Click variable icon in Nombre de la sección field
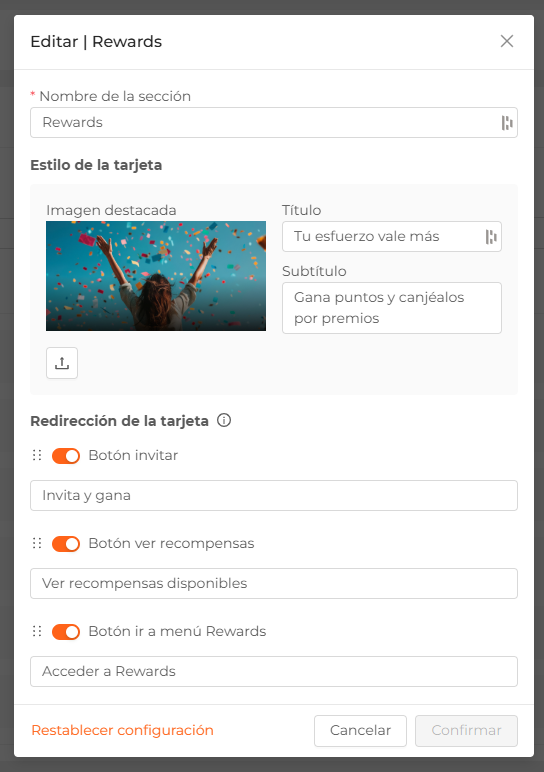 (x=507, y=123)
